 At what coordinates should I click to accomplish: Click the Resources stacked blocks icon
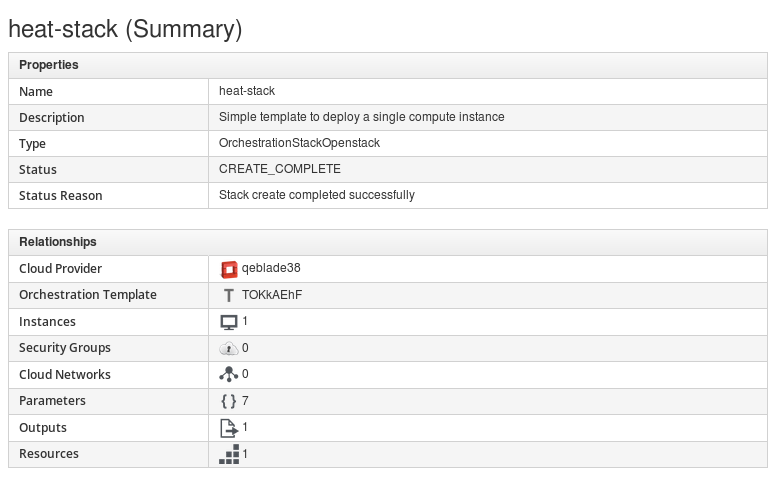[229, 454]
